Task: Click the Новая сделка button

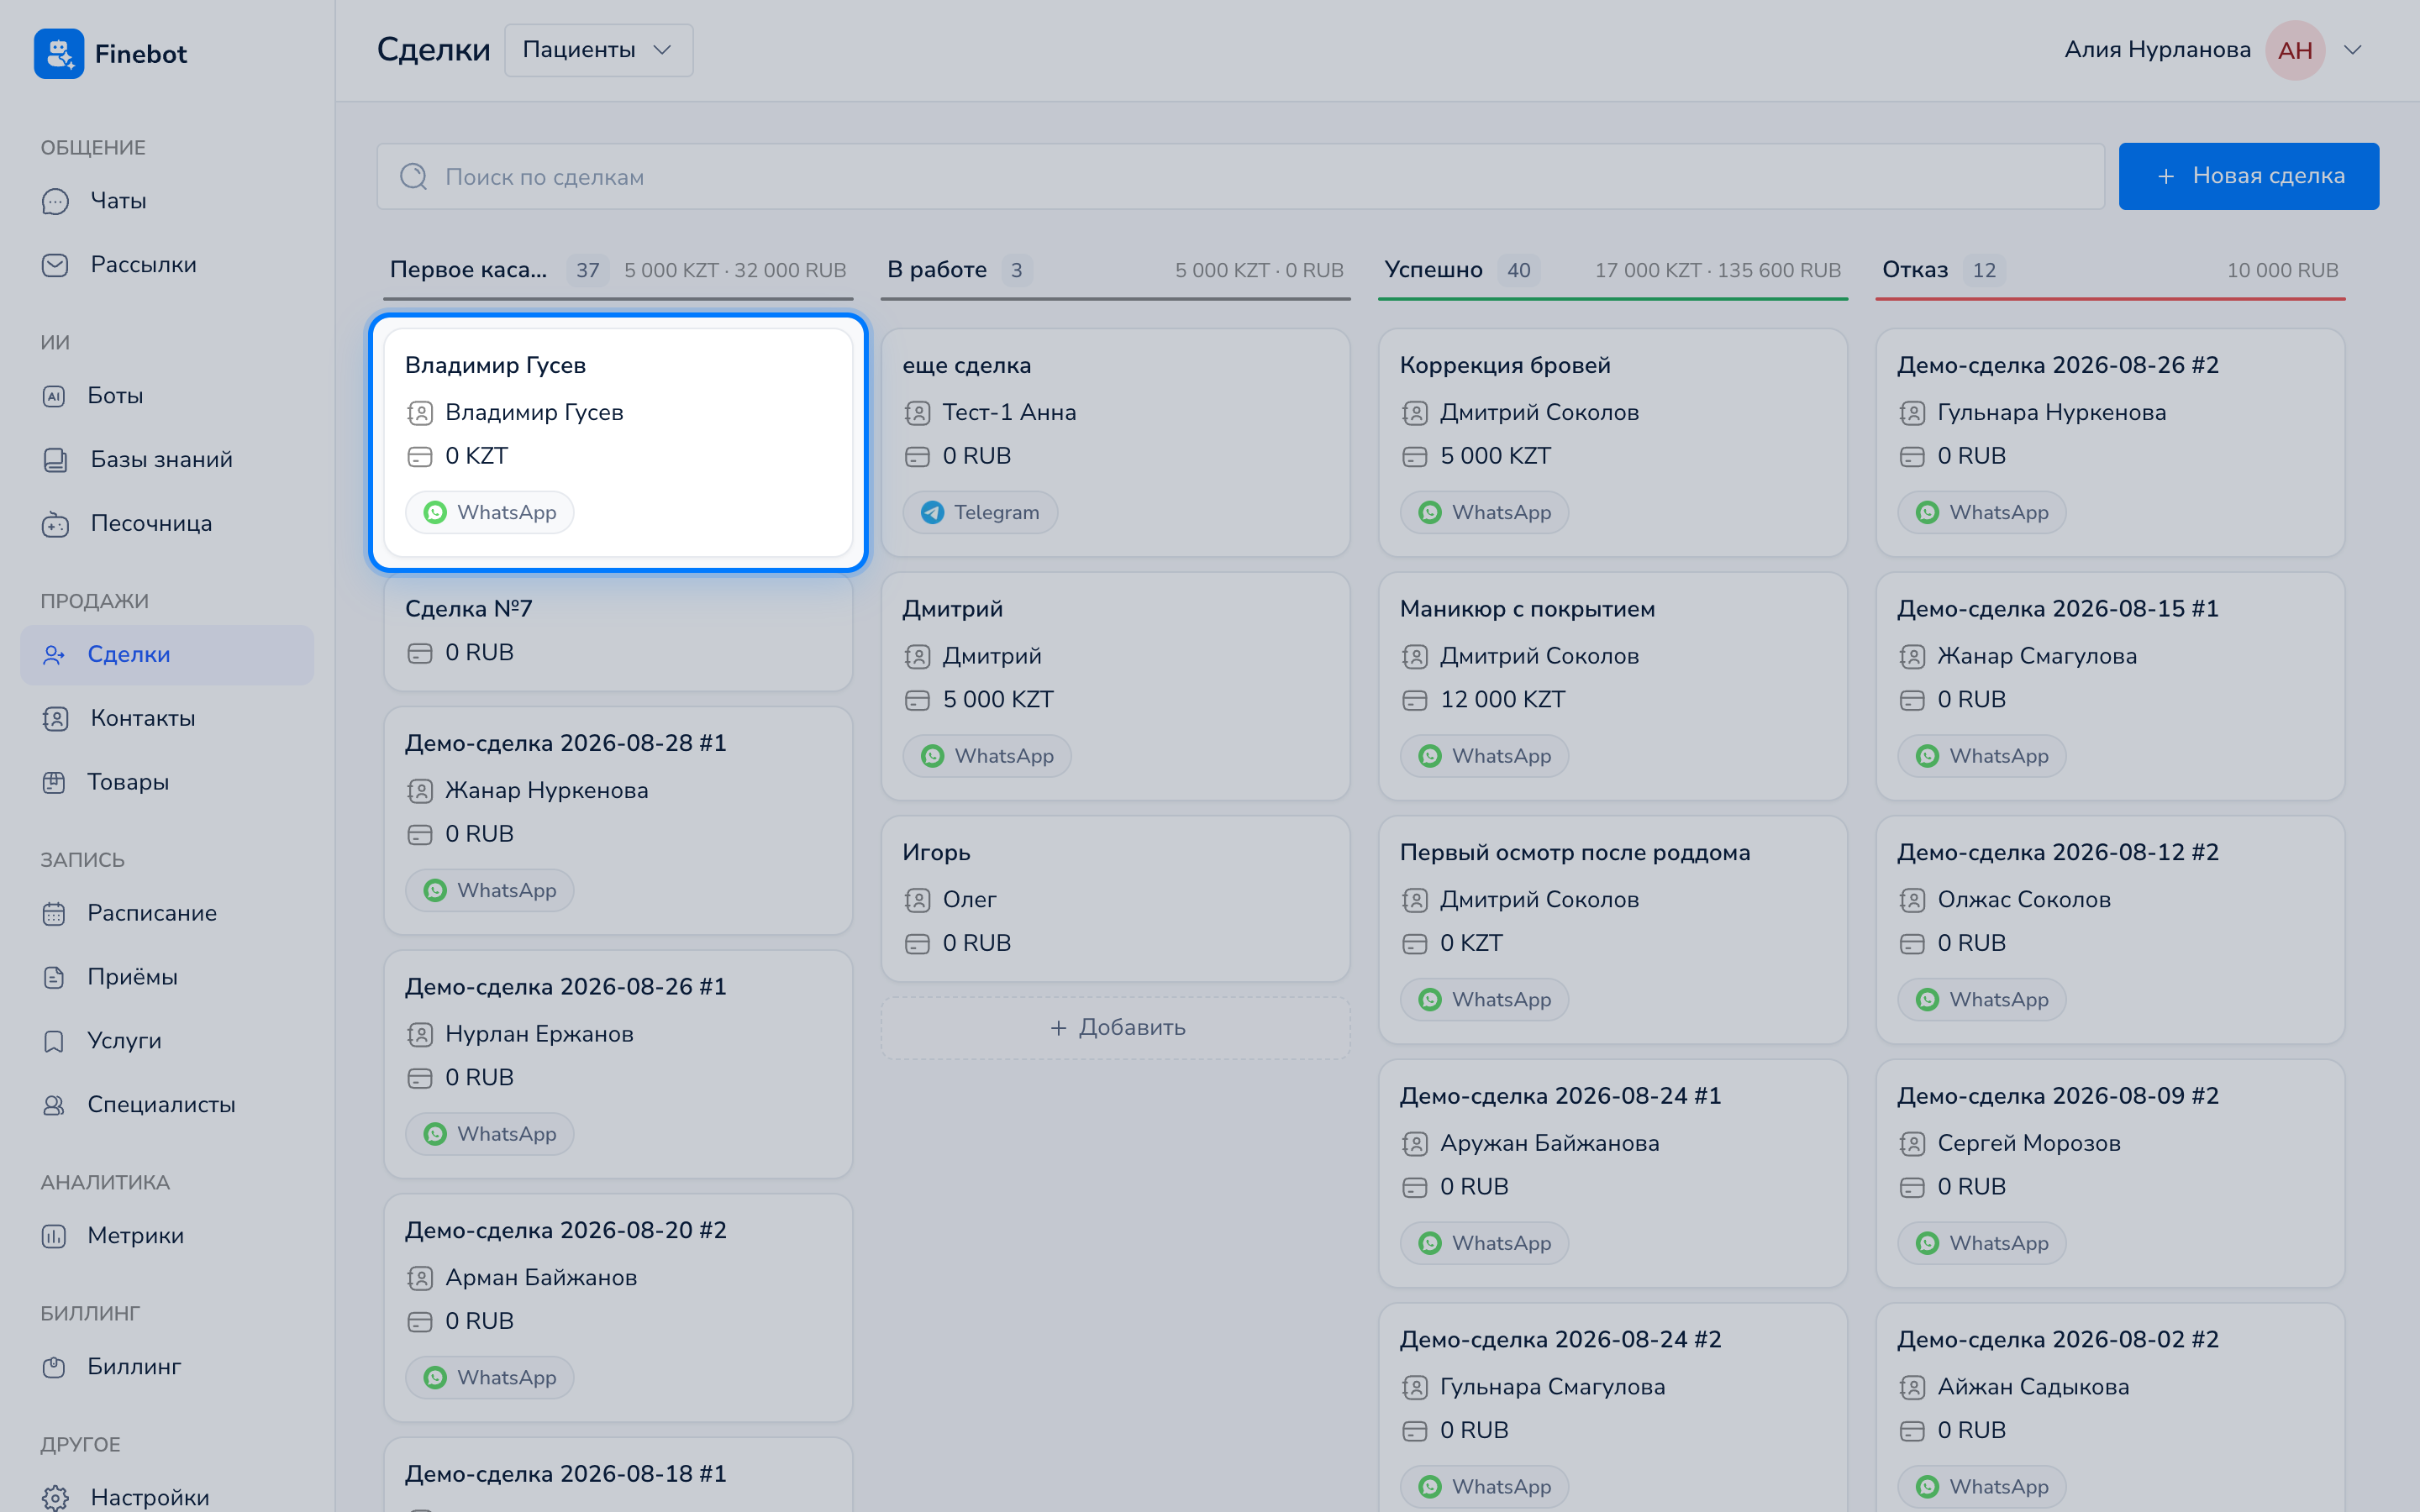Action: point(2248,176)
